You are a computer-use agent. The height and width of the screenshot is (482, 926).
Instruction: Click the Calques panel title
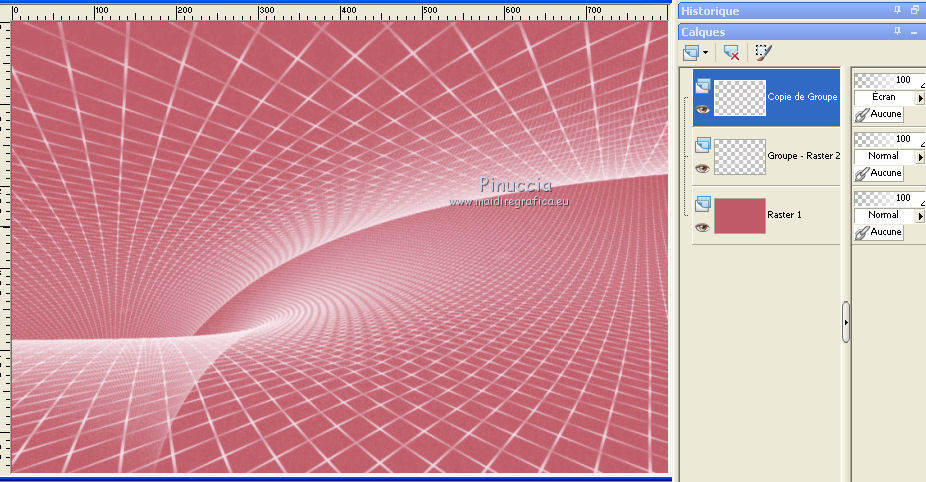click(x=703, y=32)
